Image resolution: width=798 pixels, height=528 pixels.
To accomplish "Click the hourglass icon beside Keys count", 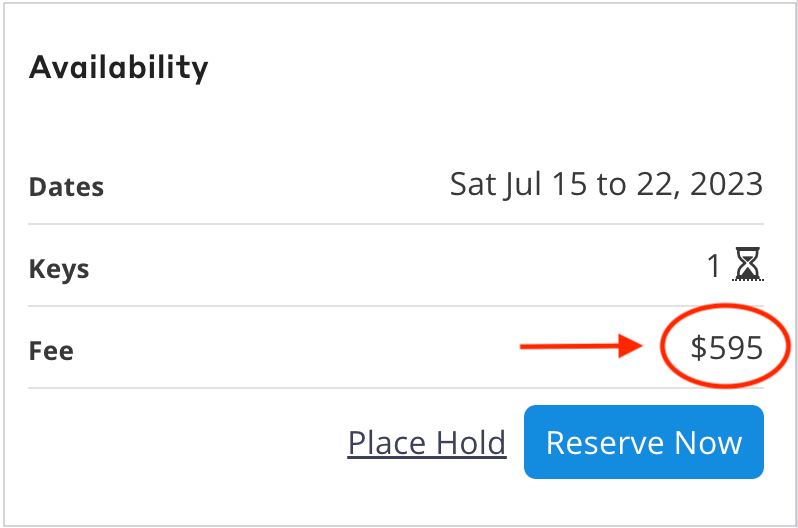I will (x=748, y=266).
